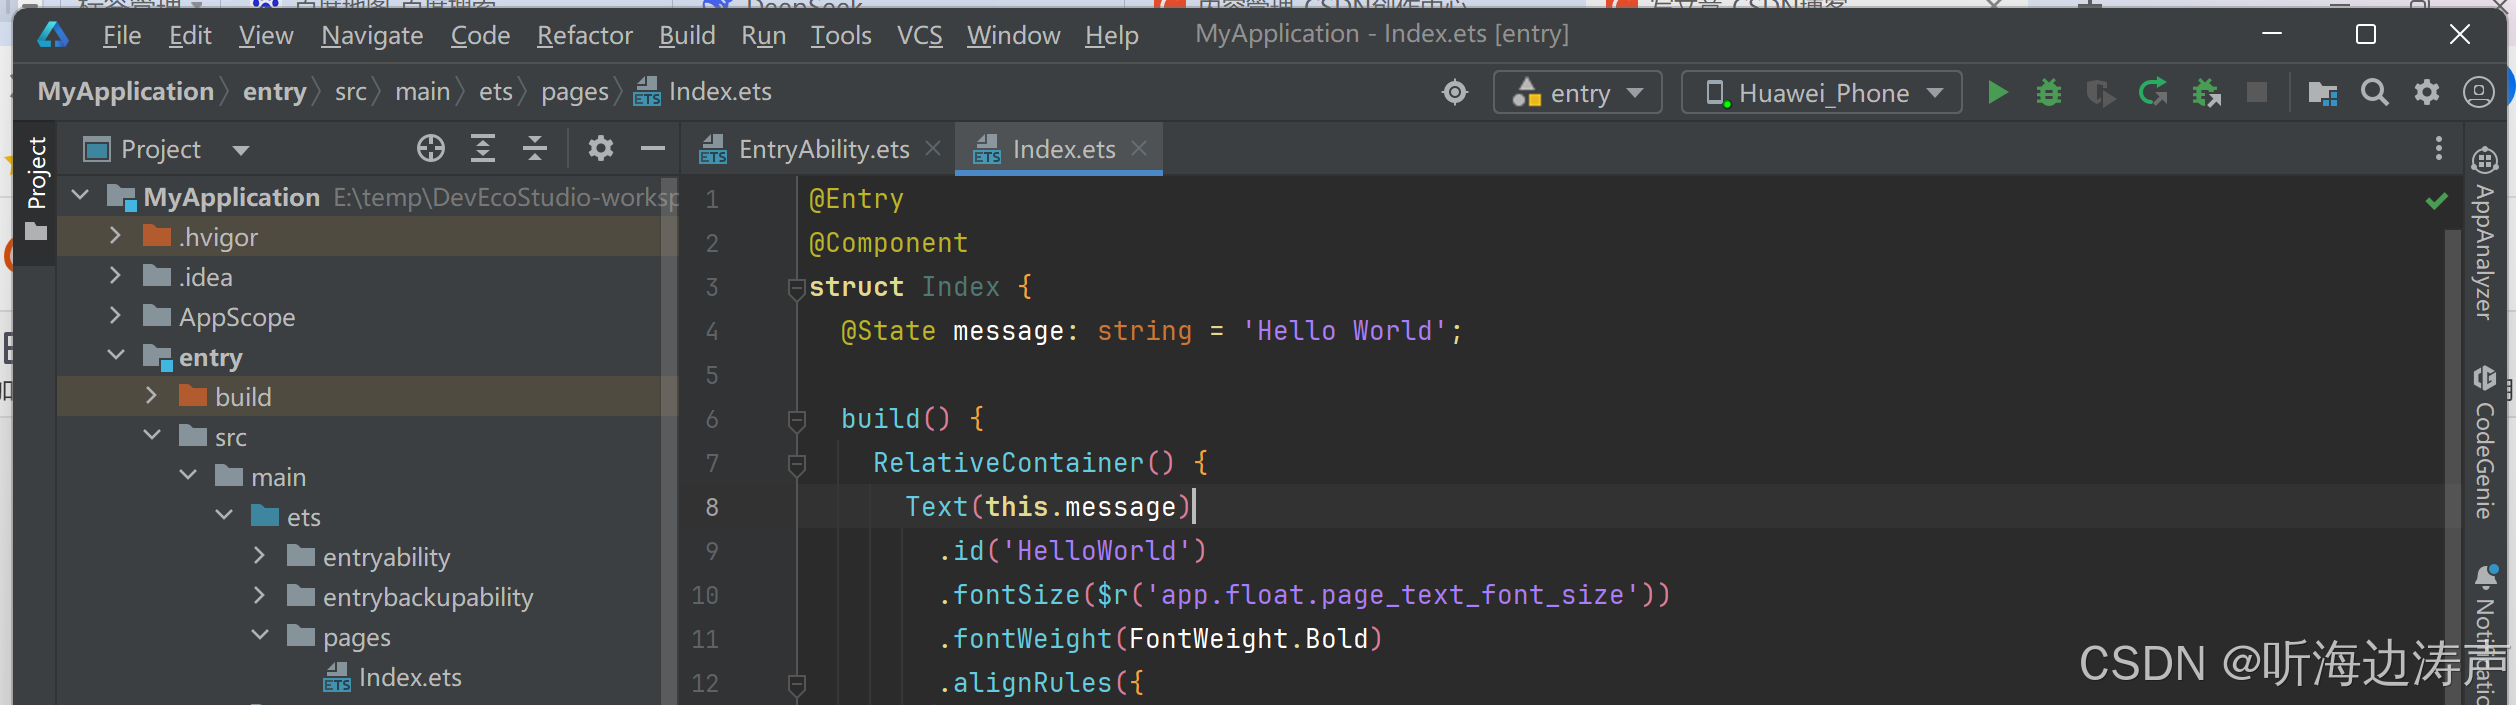The width and height of the screenshot is (2516, 705).
Task: Open IDE settings gear in top toolbar
Action: pyautogui.click(x=2426, y=93)
